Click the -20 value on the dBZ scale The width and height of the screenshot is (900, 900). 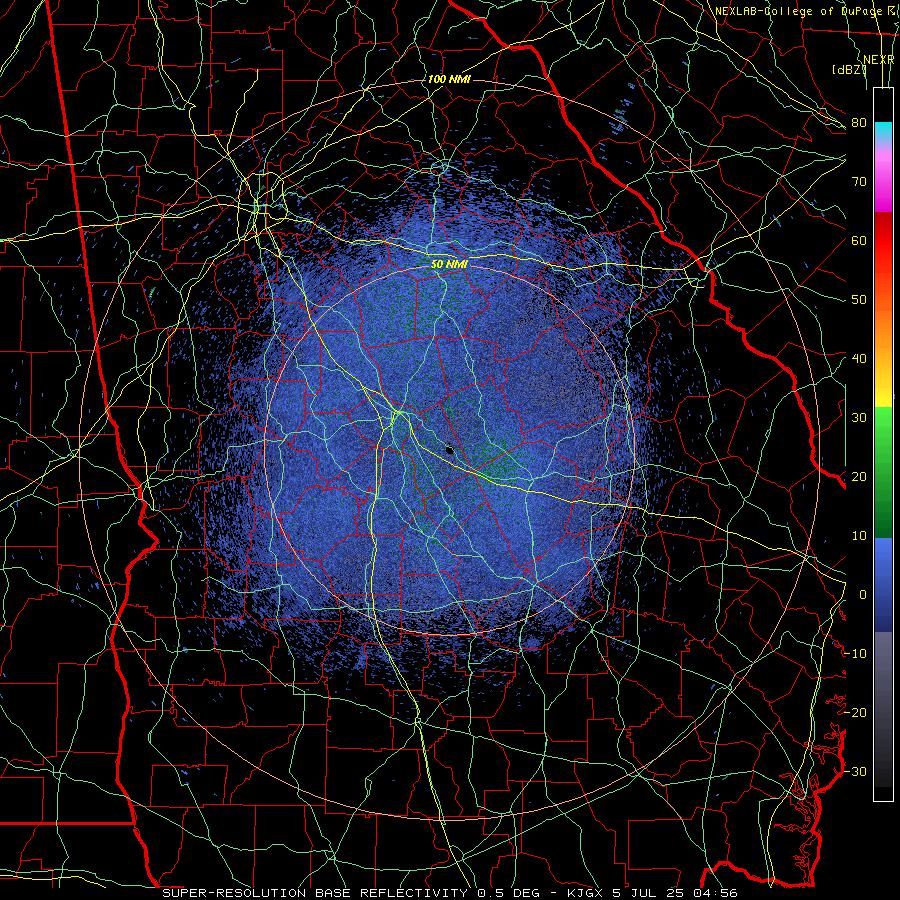pyautogui.click(x=856, y=713)
